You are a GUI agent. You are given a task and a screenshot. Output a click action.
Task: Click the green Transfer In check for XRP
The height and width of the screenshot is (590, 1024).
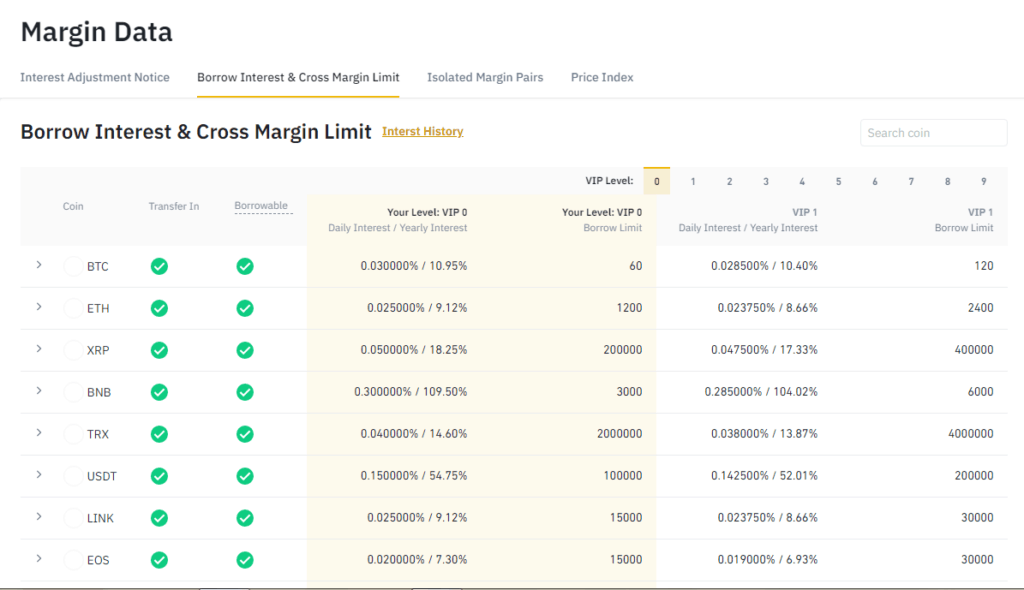coord(159,350)
